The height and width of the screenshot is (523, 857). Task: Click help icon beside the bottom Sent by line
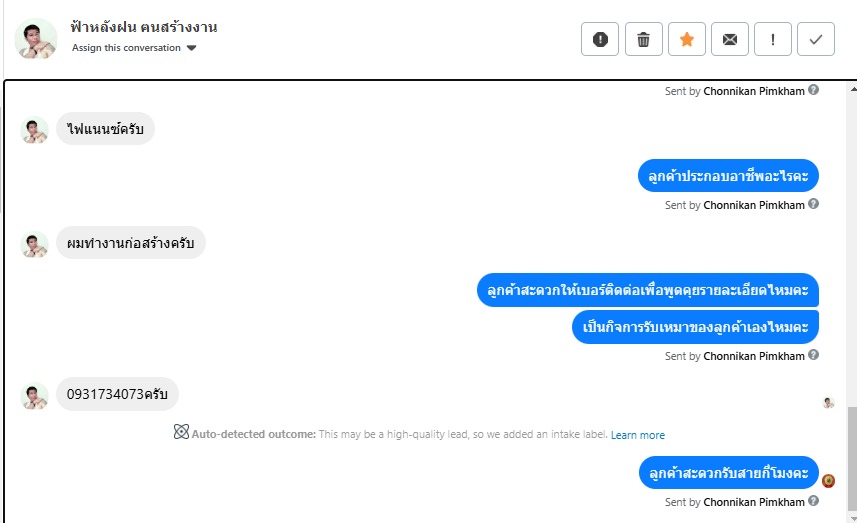pos(813,502)
